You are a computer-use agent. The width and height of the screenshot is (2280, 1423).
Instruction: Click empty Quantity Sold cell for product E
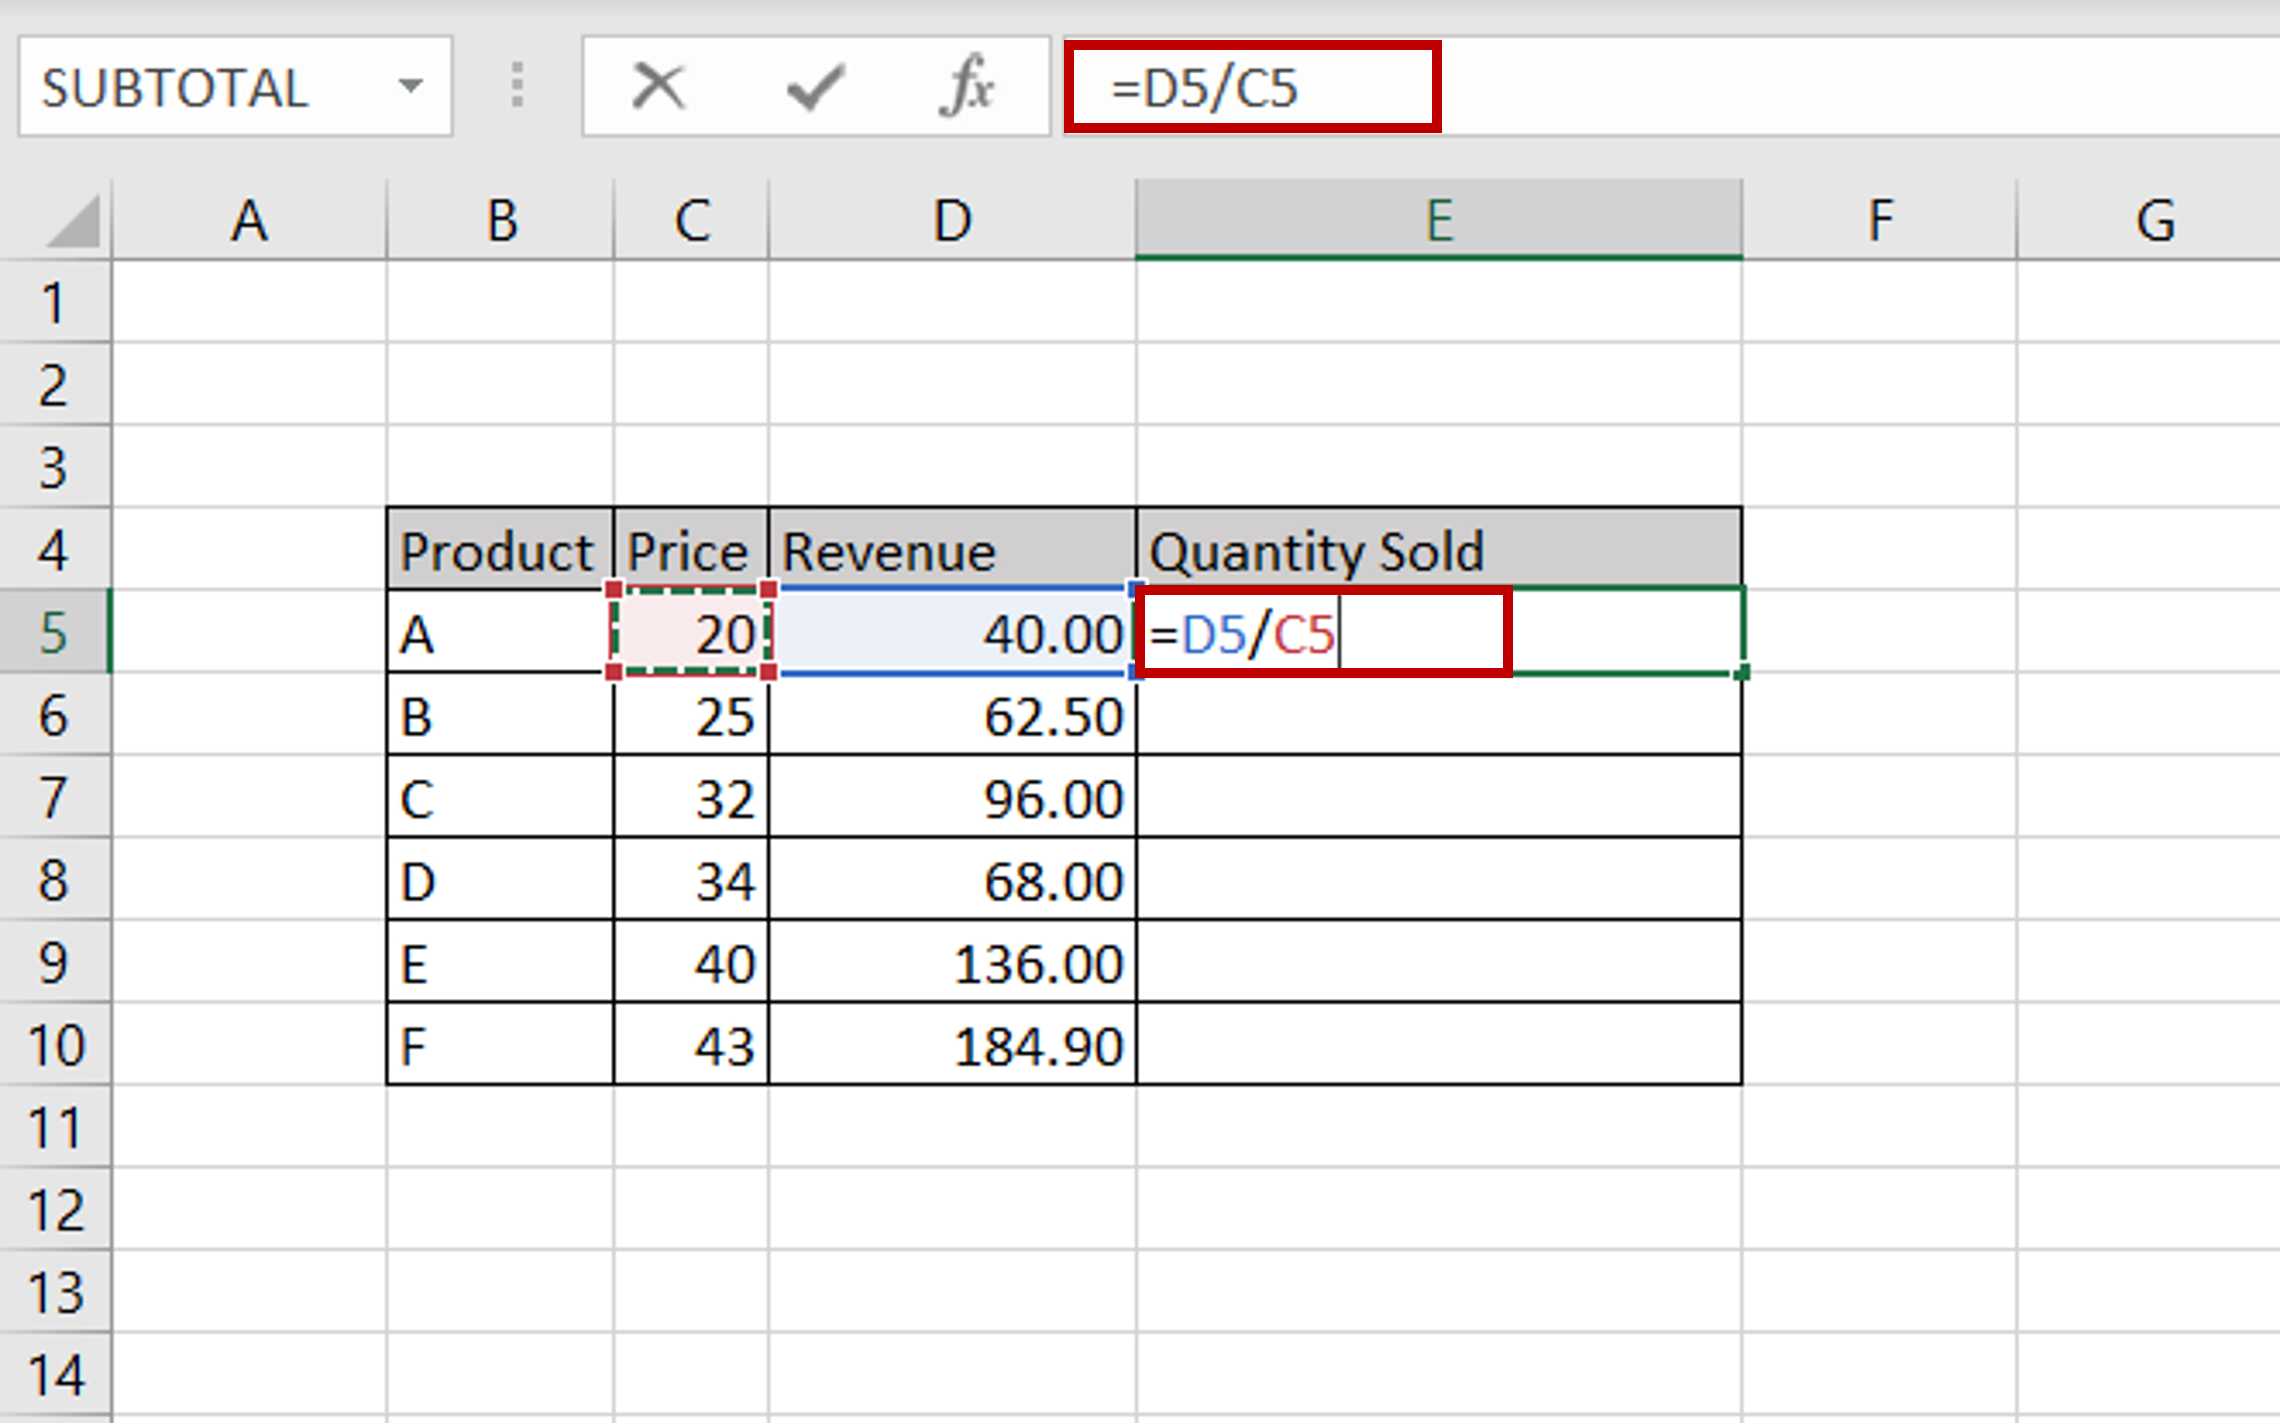(1439, 963)
